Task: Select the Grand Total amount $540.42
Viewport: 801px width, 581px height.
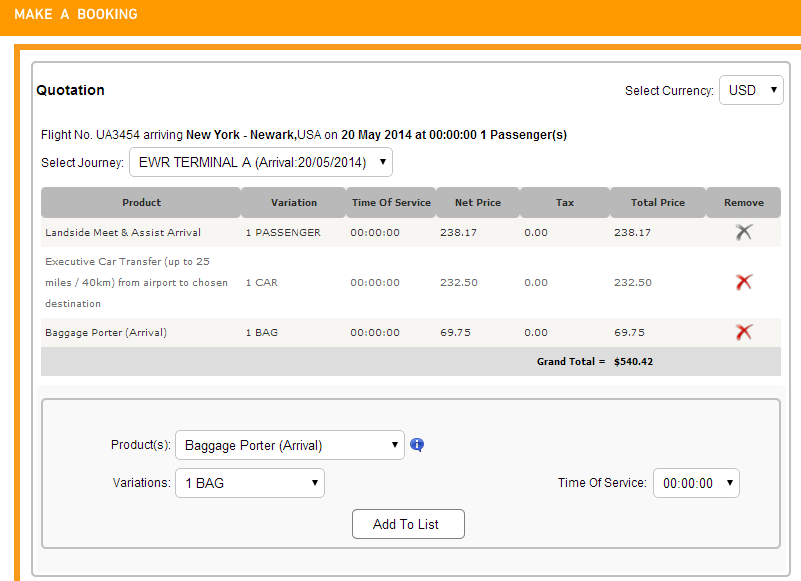Action: click(x=633, y=362)
